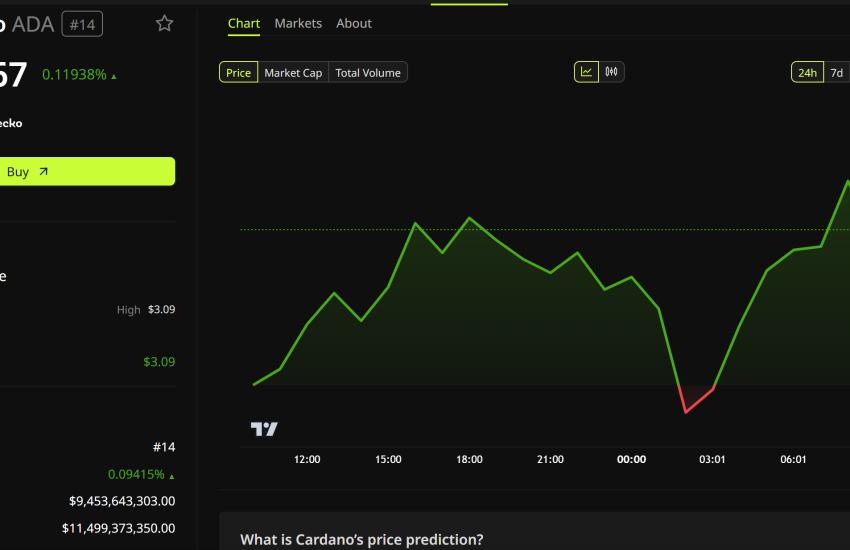This screenshot has height=550, width=850.
Task: Click the 21:00 time axis label
Action: [x=550, y=460]
